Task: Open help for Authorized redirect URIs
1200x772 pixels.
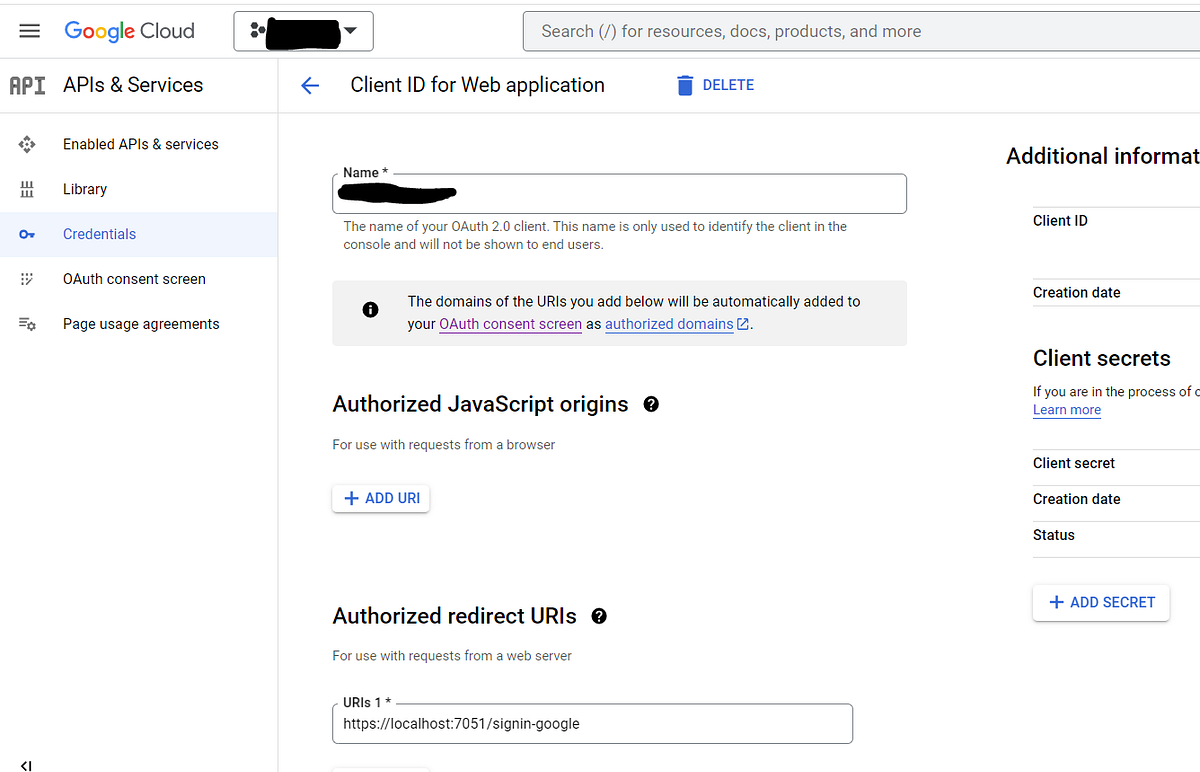Action: click(598, 616)
